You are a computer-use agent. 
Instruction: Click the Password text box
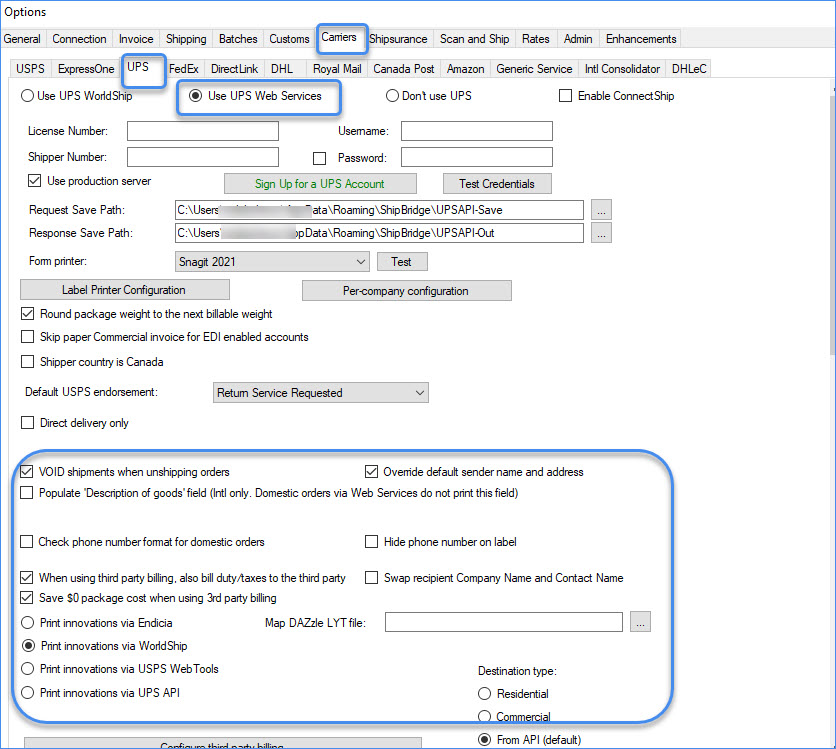477,157
